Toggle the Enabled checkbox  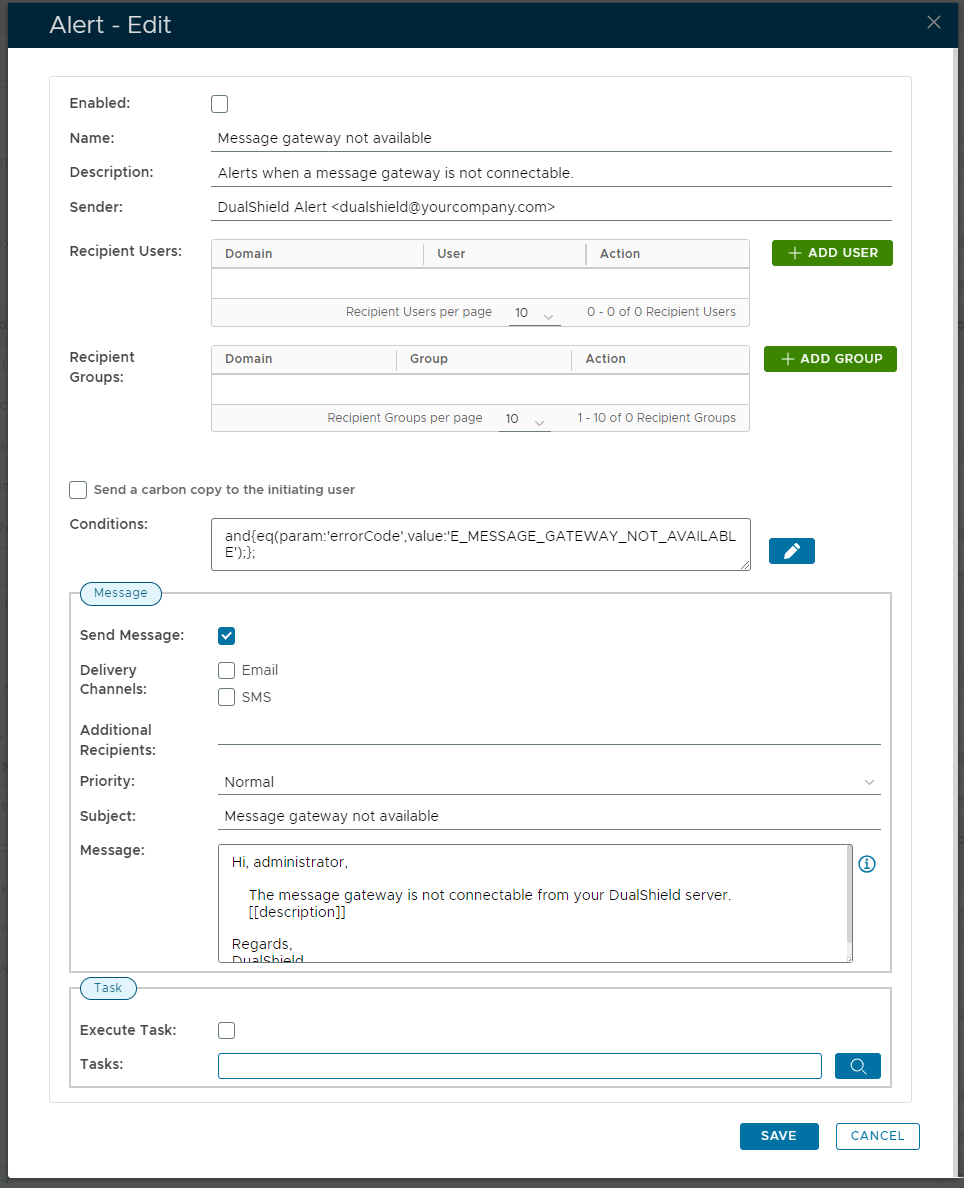pos(220,104)
